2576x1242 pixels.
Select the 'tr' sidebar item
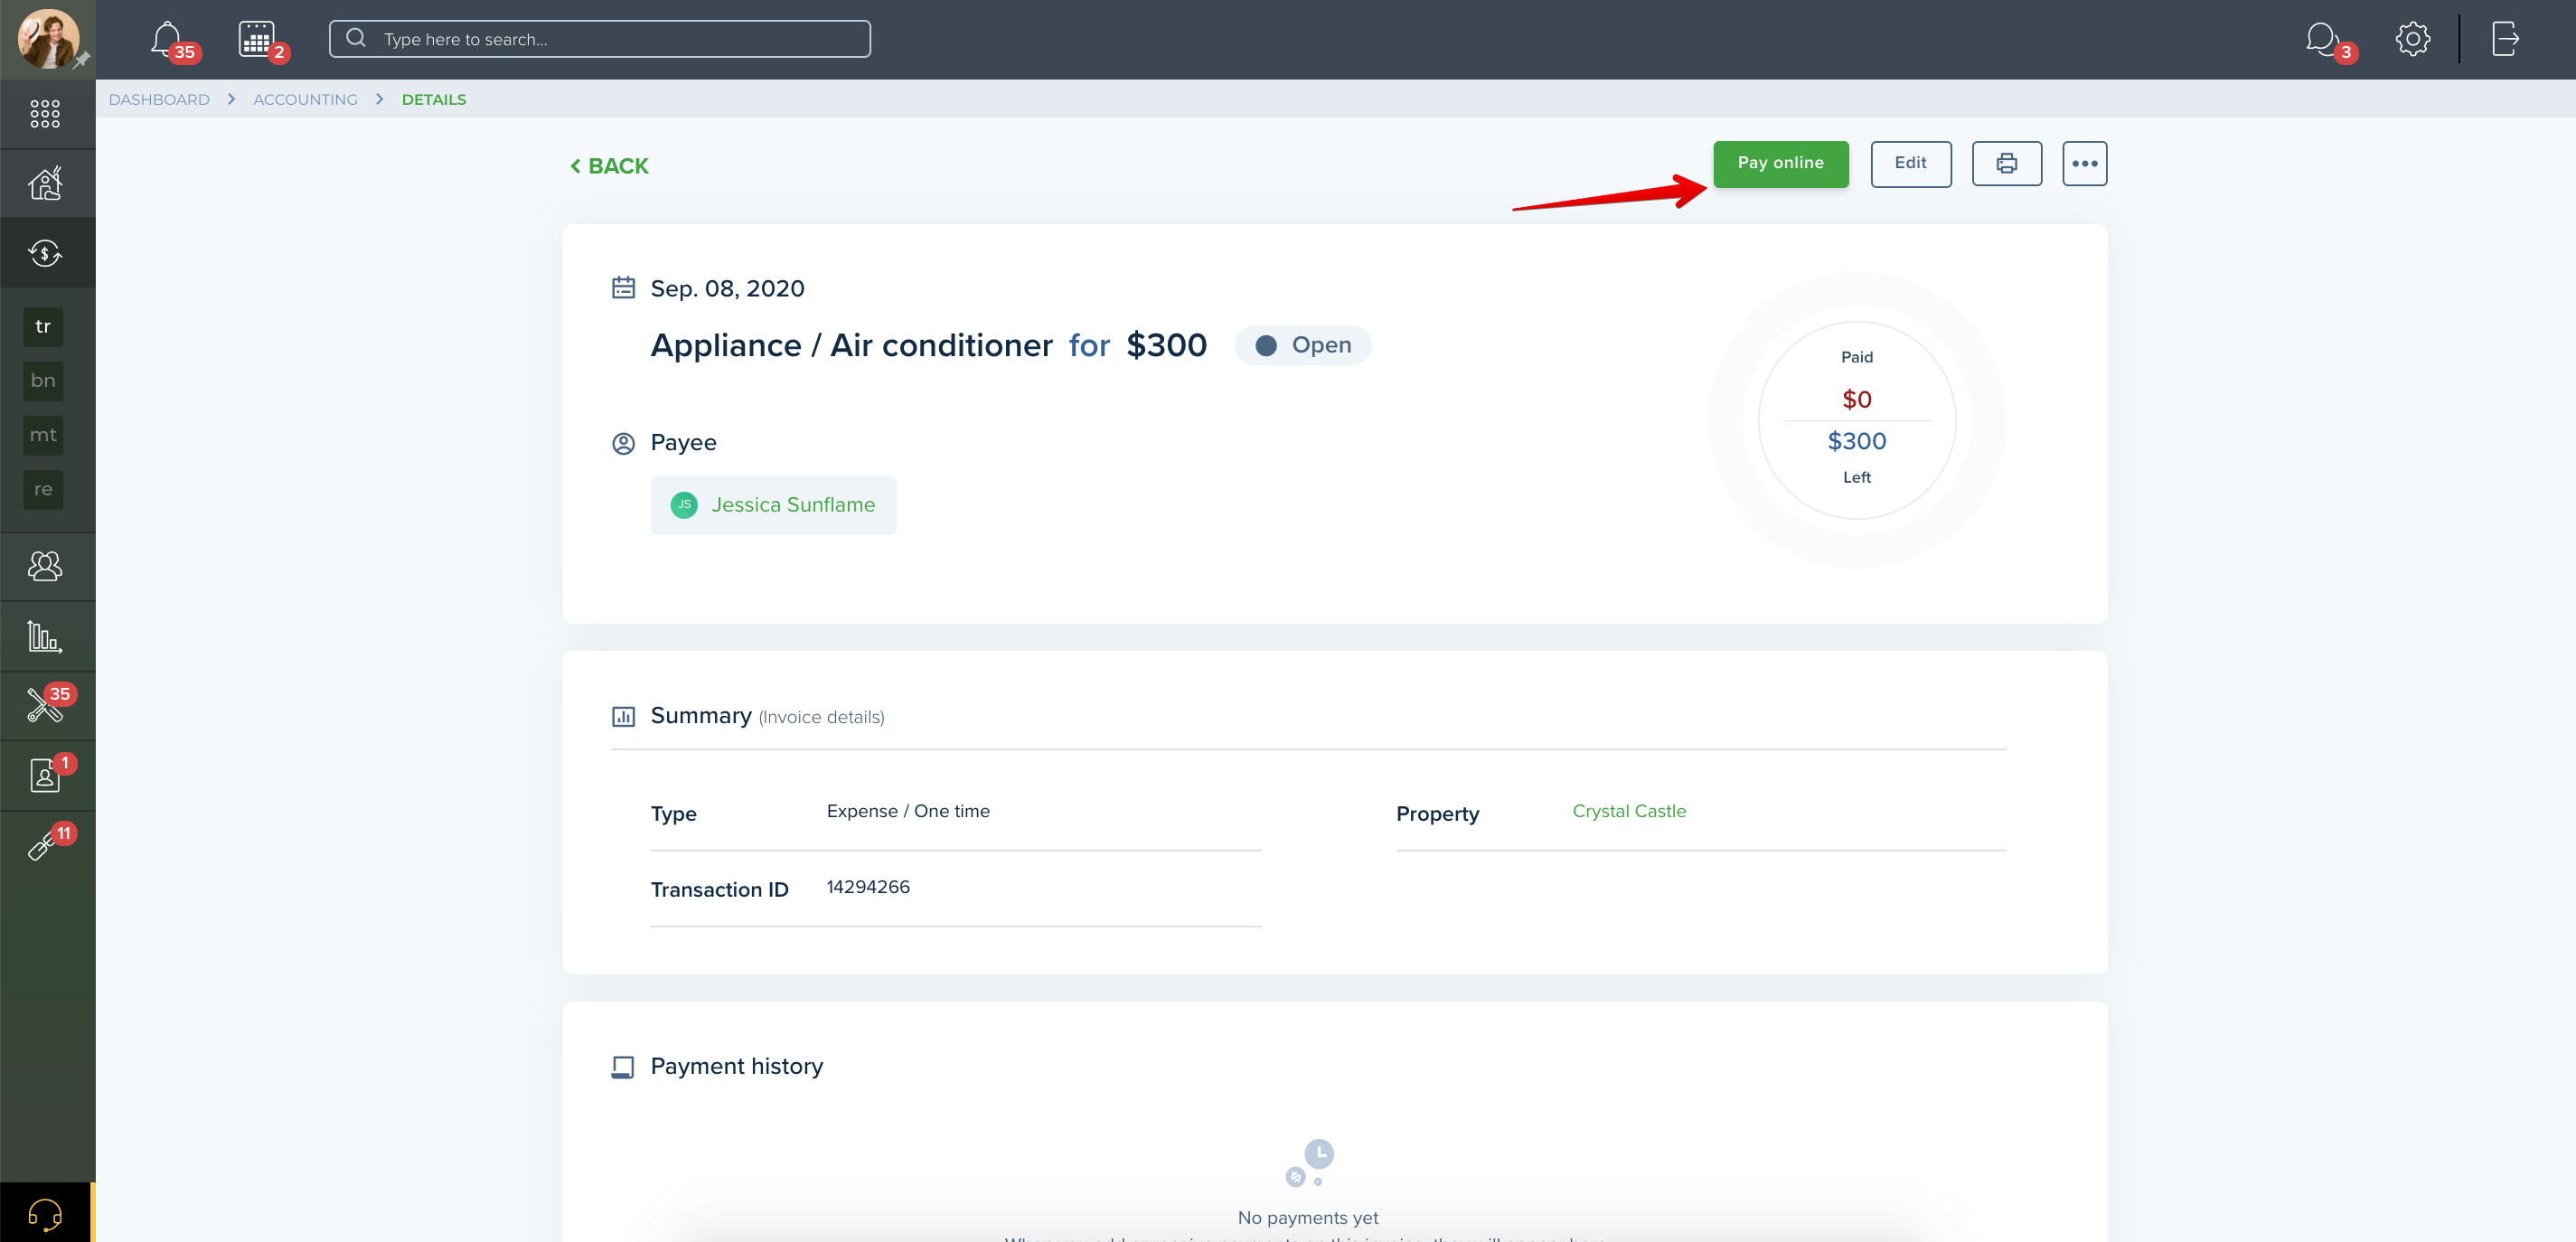point(43,326)
